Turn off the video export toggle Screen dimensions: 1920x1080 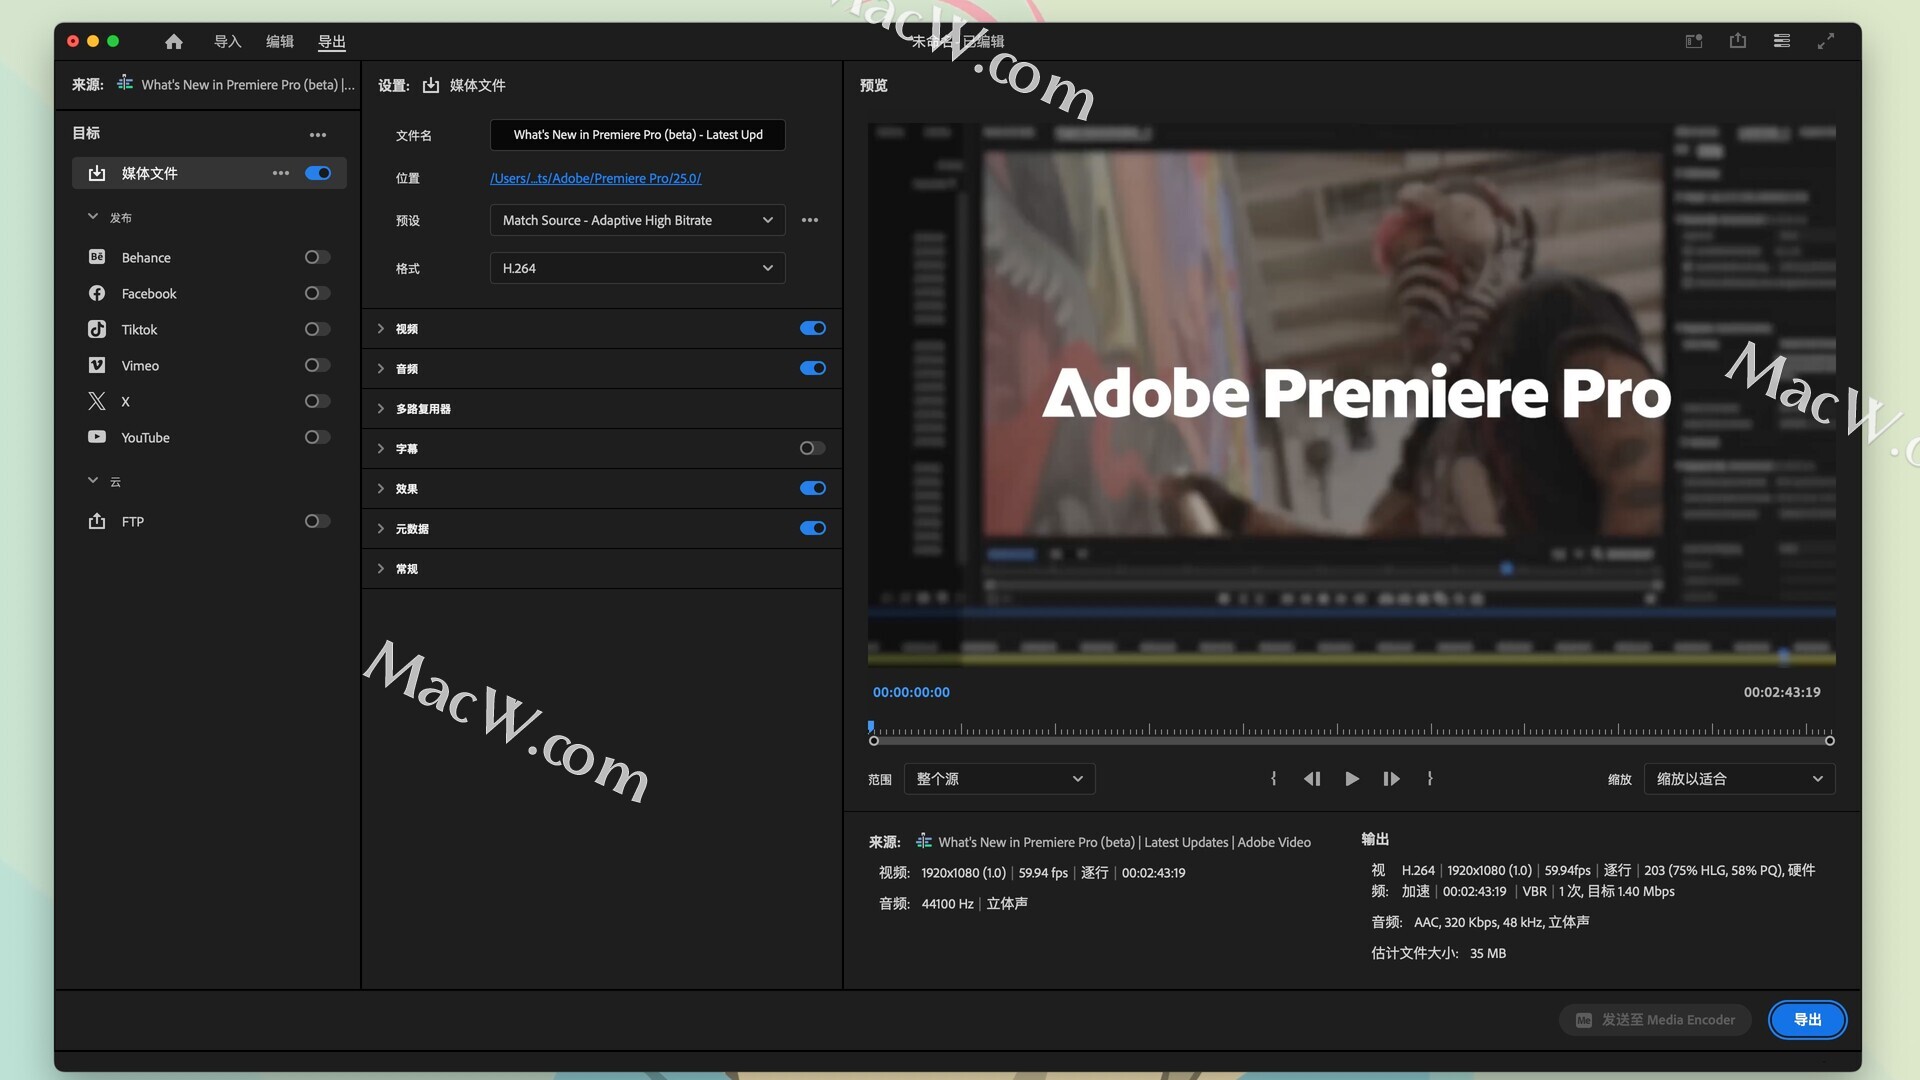tap(813, 328)
